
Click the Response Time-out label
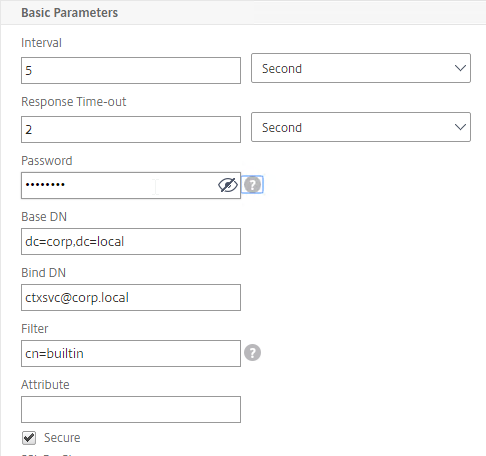tap(74, 102)
